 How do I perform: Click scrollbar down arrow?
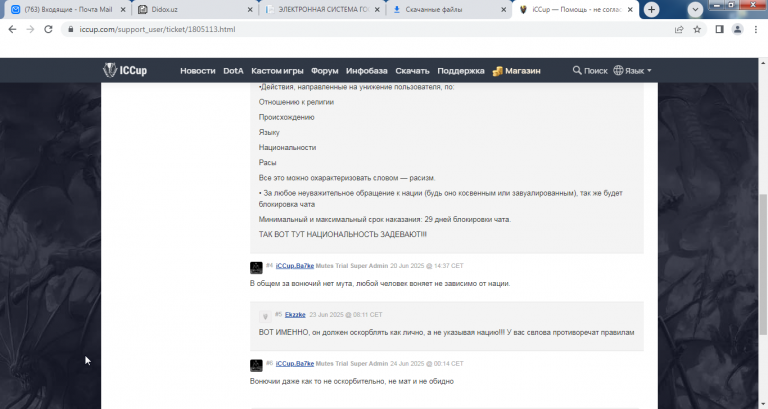pyautogui.click(x=763, y=405)
